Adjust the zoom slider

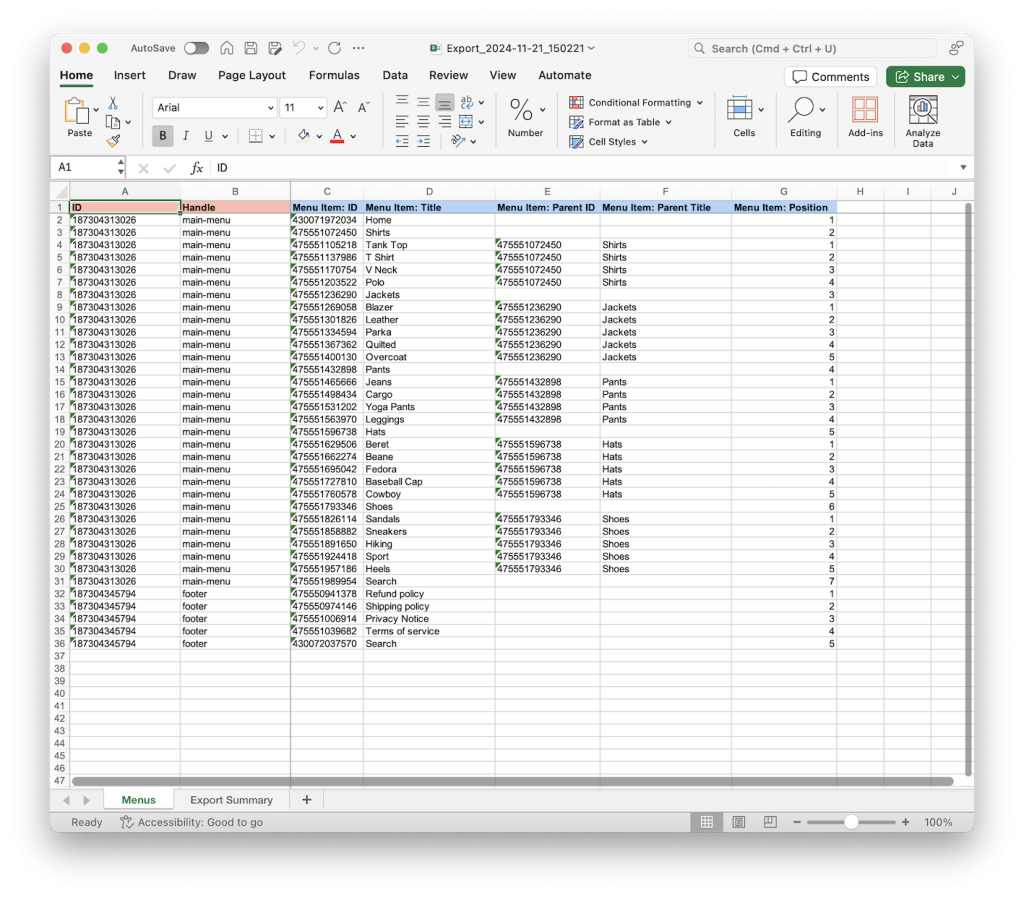tap(851, 822)
